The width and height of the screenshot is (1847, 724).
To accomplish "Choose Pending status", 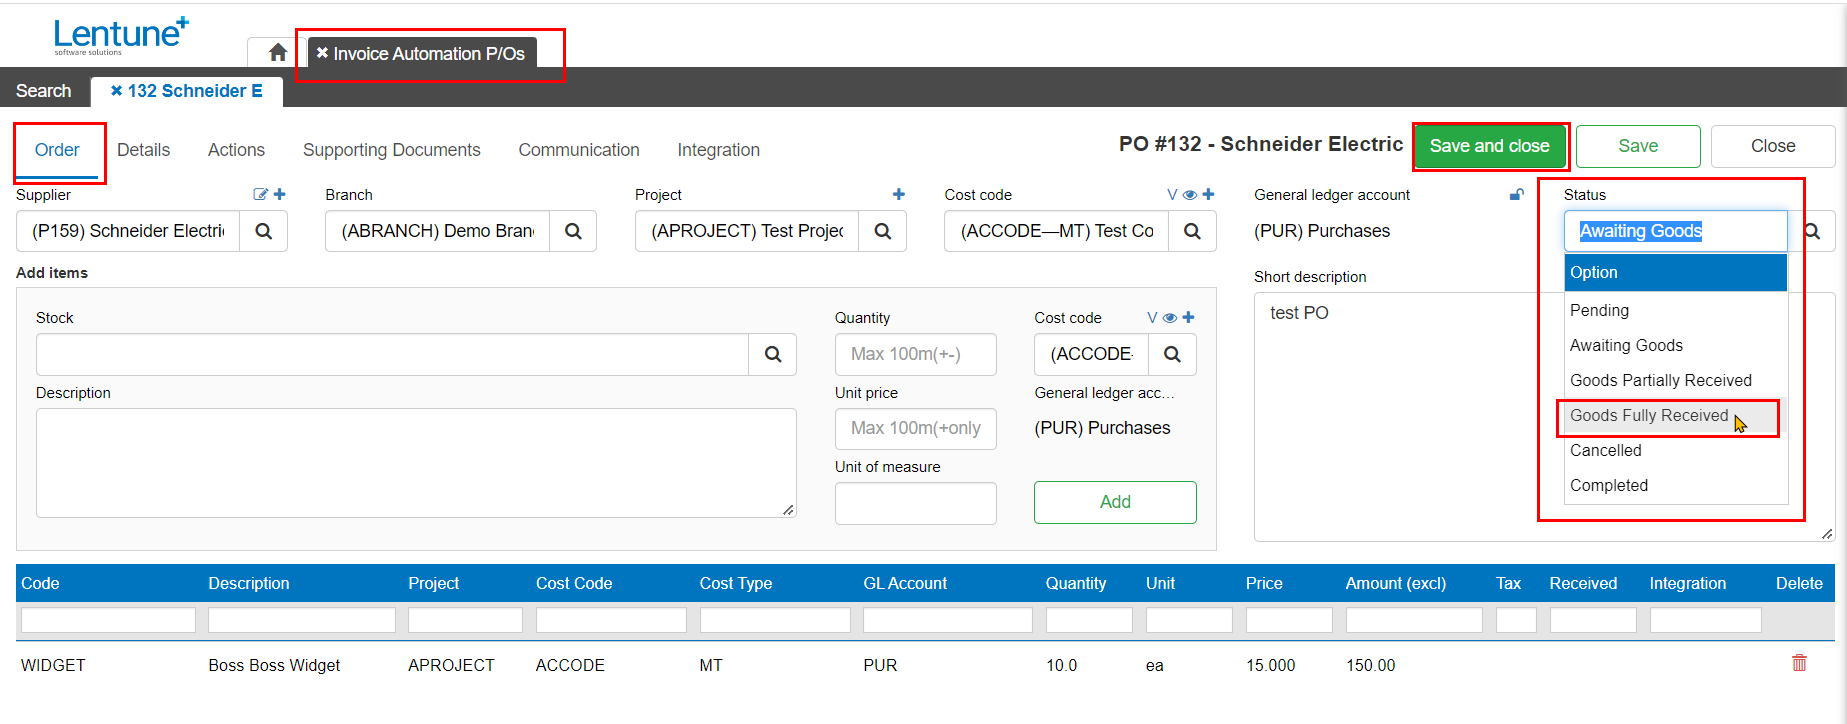I will point(1675,310).
